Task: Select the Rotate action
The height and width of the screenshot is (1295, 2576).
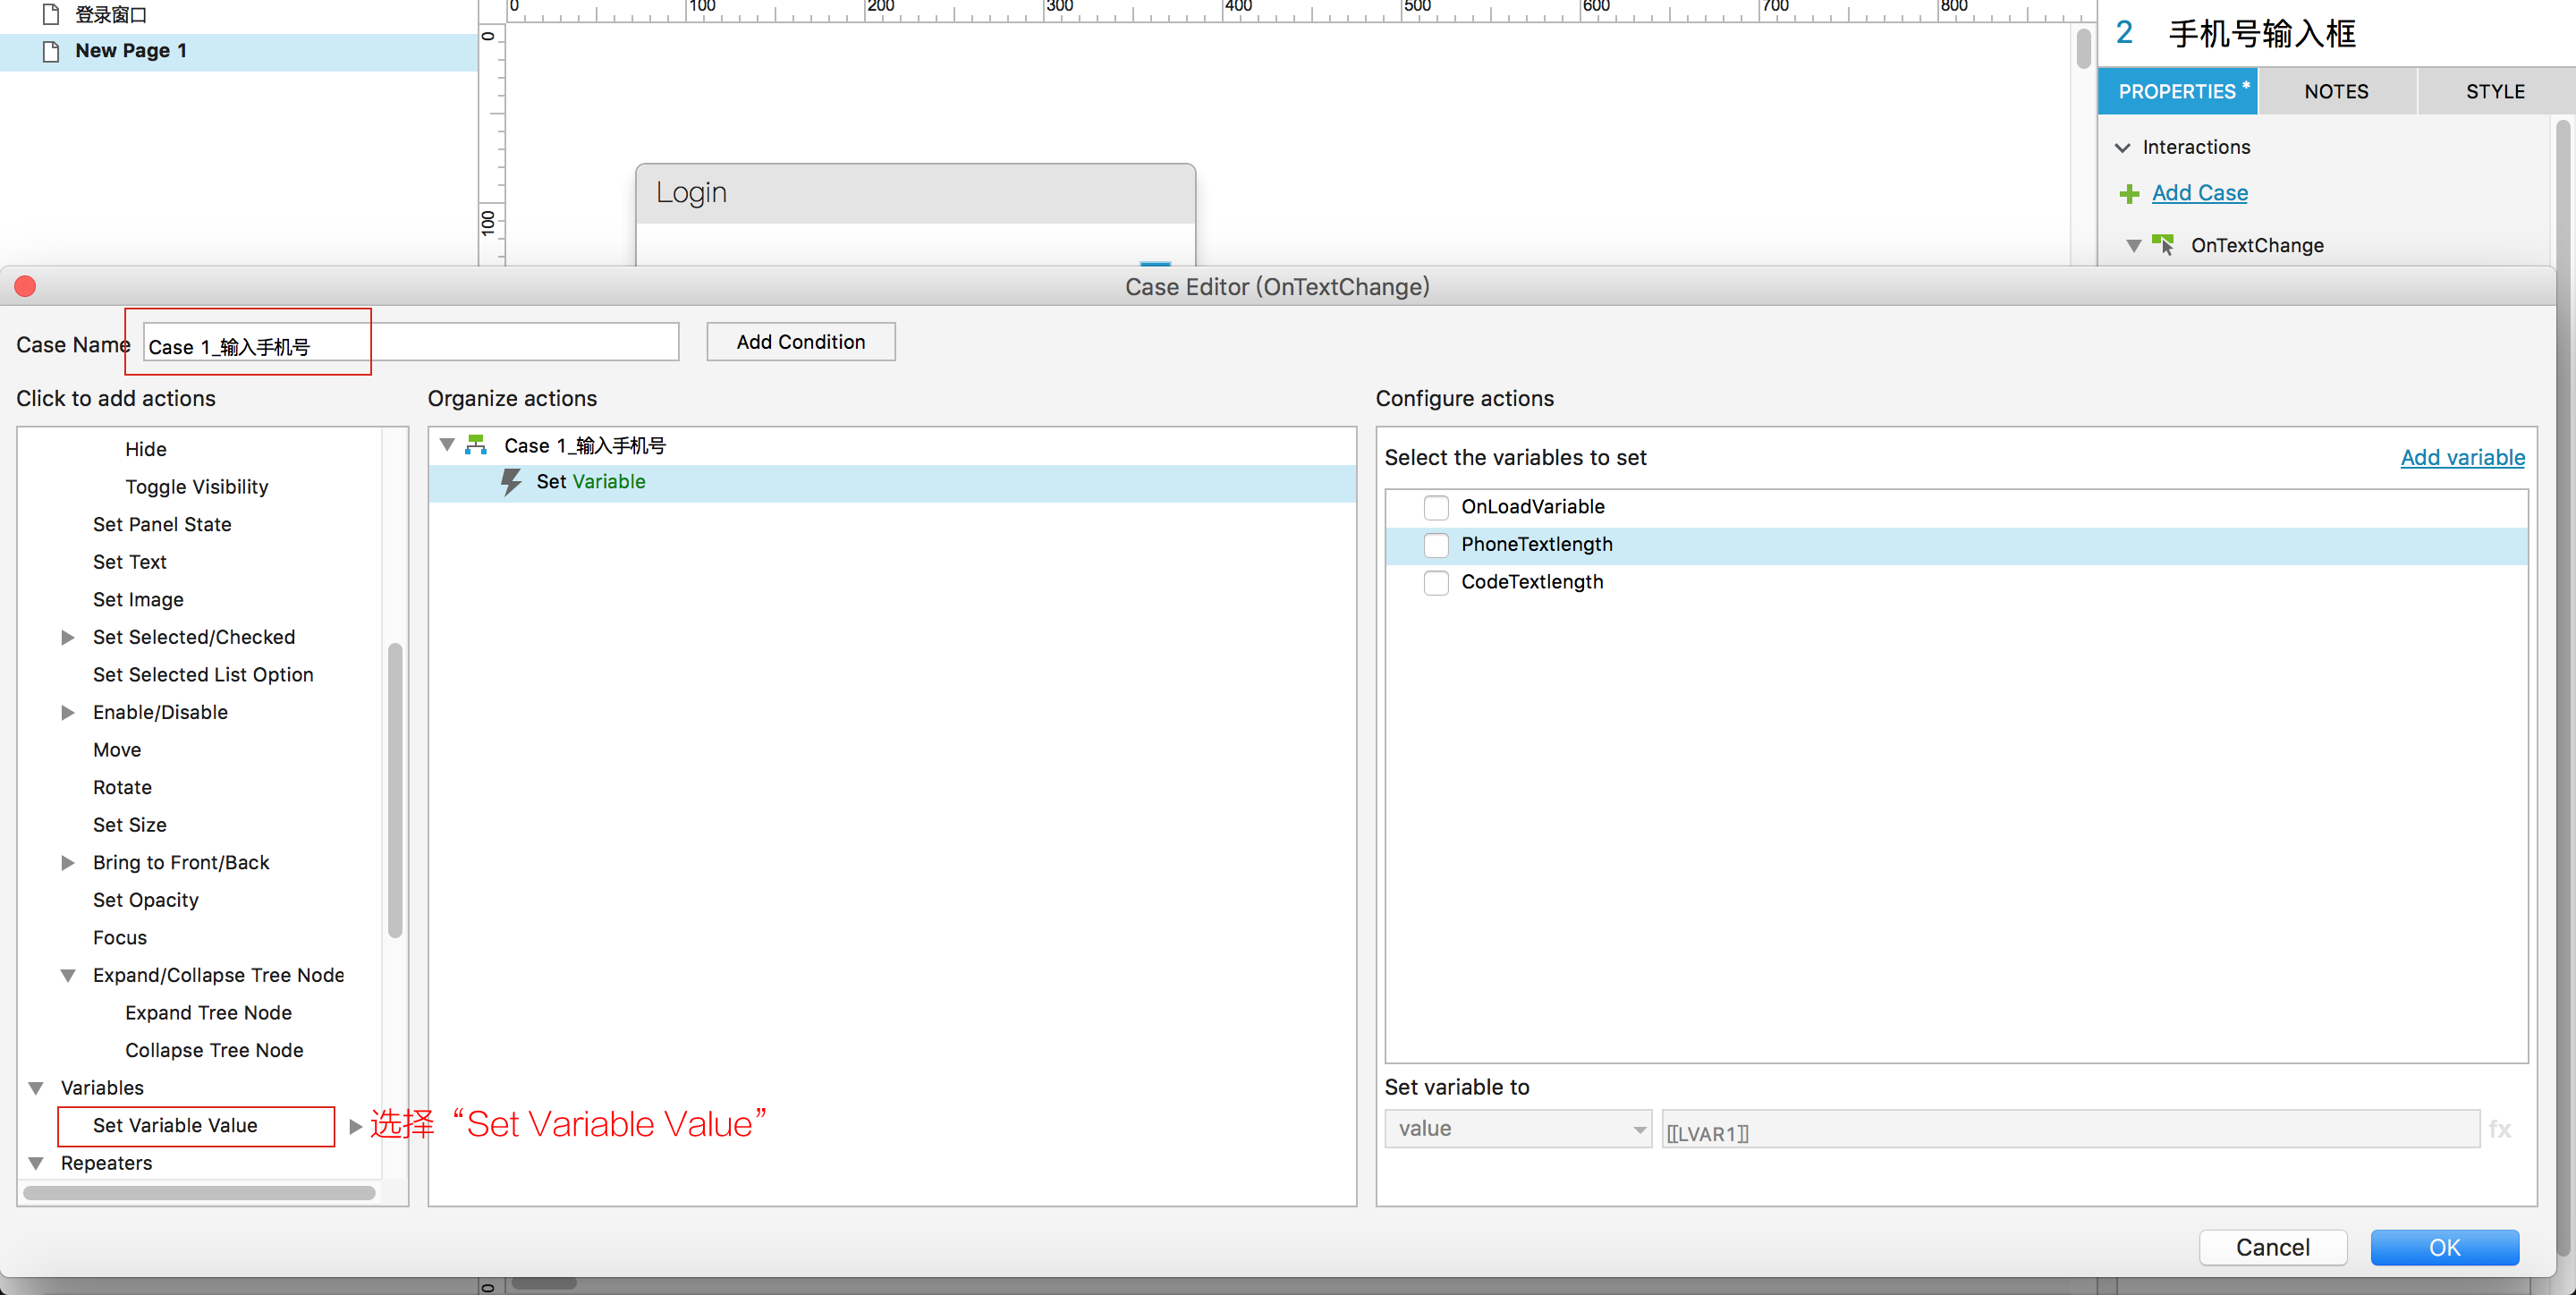Action: pyautogui.click(x=122, y=788)
